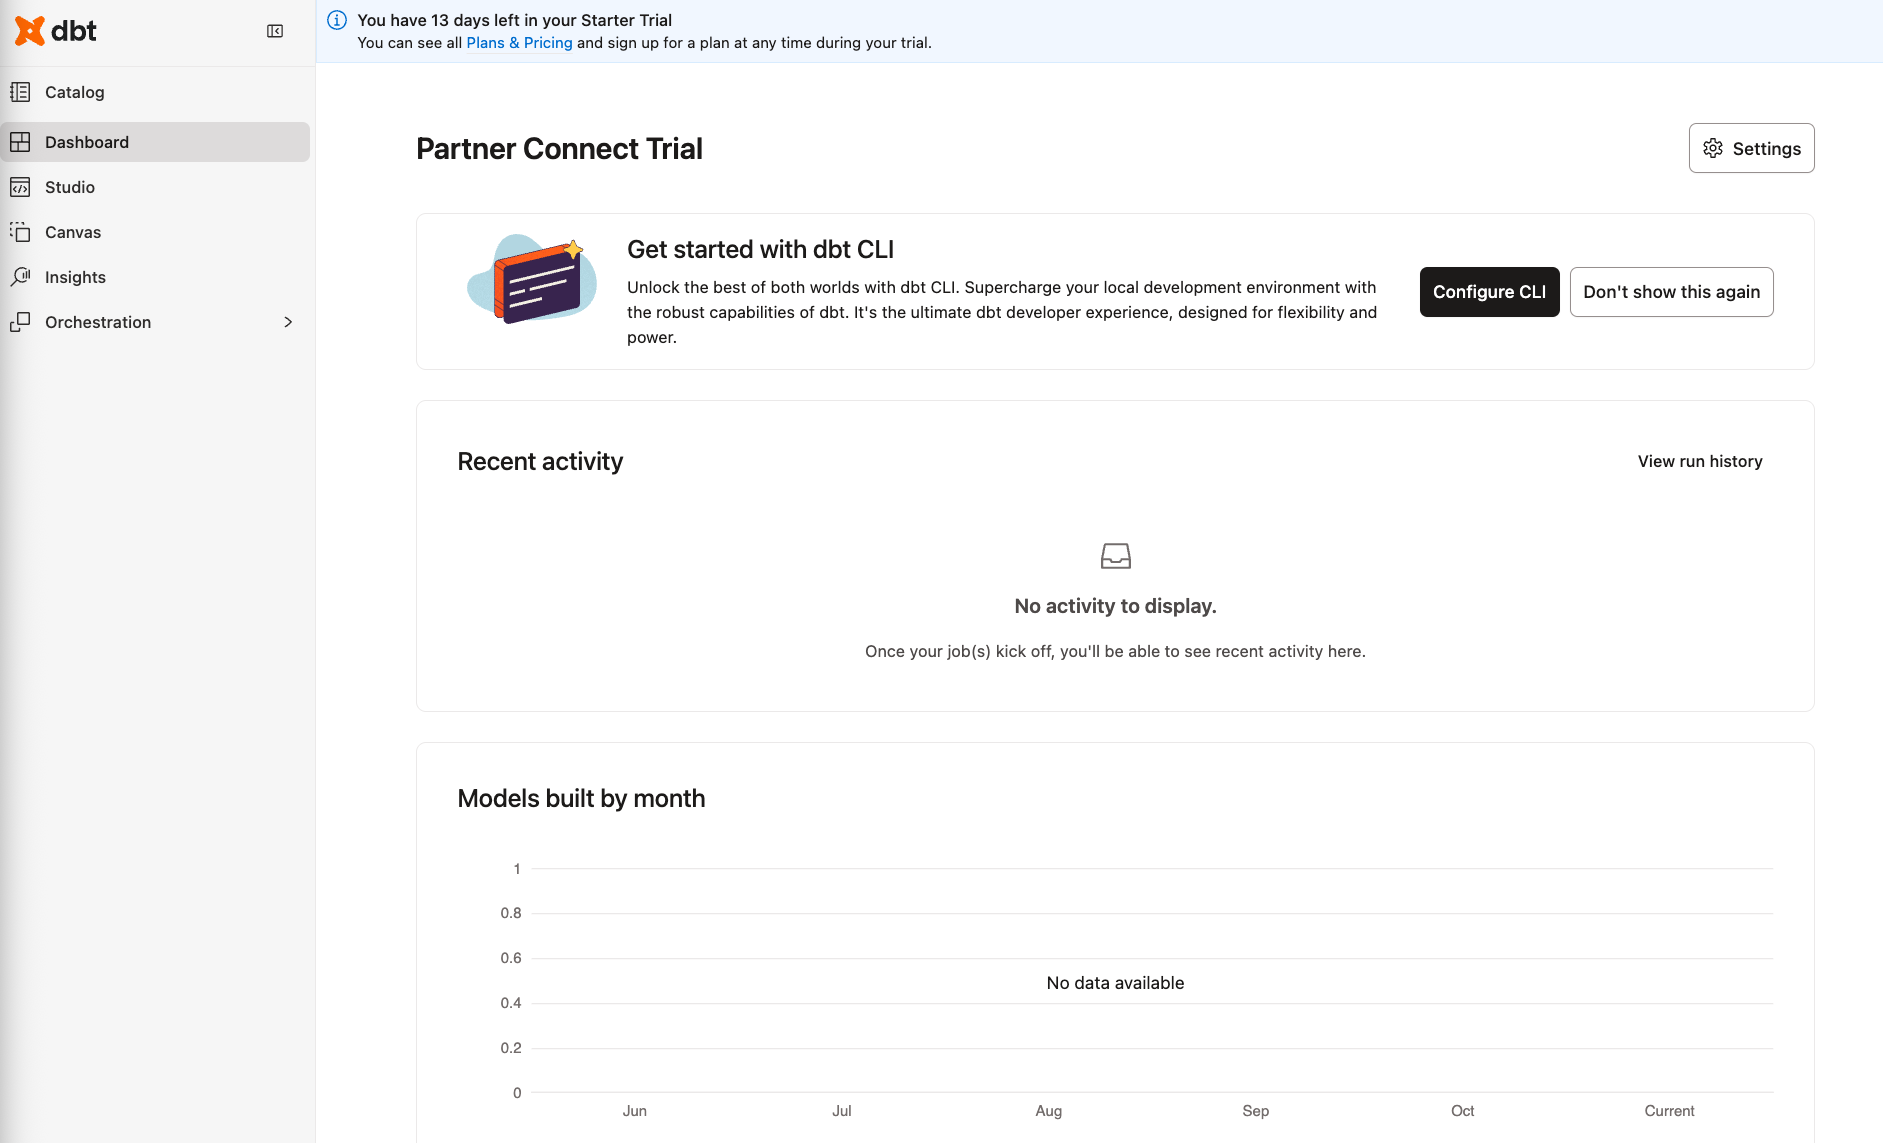Image resolution: width=1883 pixels, height=1143 pixels.
Task: Expand the Orchestration section chevron
Action: pyautogui.click(x=287, y=322)
